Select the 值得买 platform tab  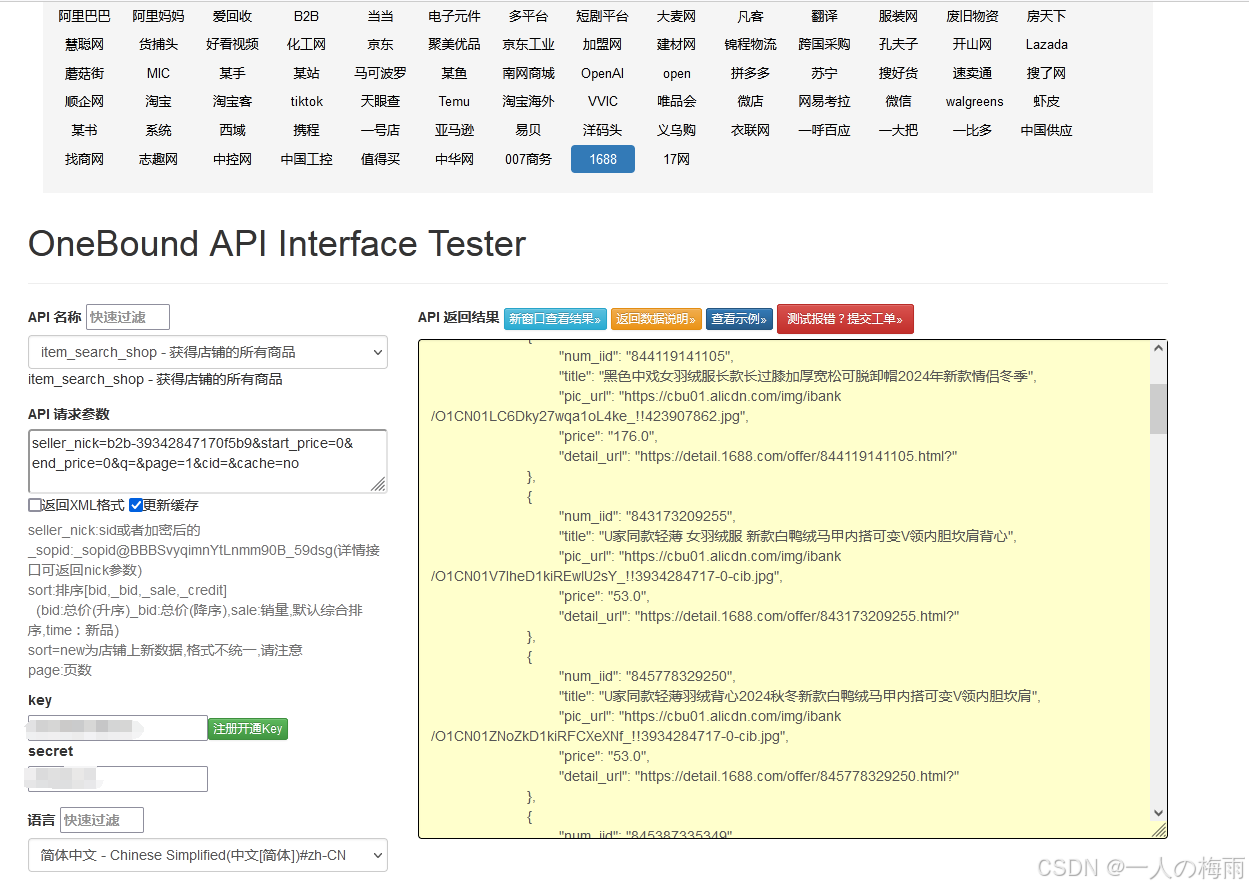click(x=381, y=159)
